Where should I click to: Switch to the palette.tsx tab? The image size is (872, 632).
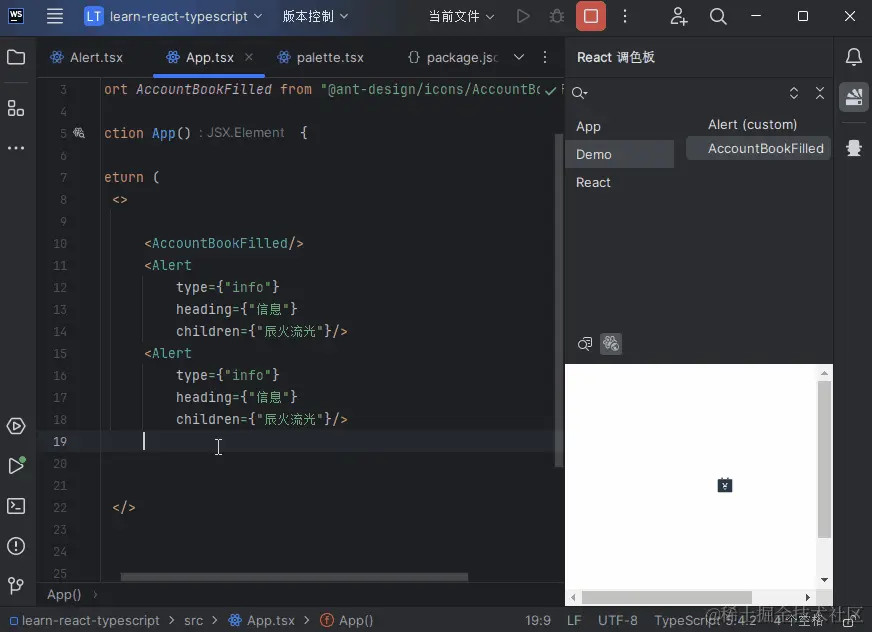pyautogui.click(x=320, y=57)
